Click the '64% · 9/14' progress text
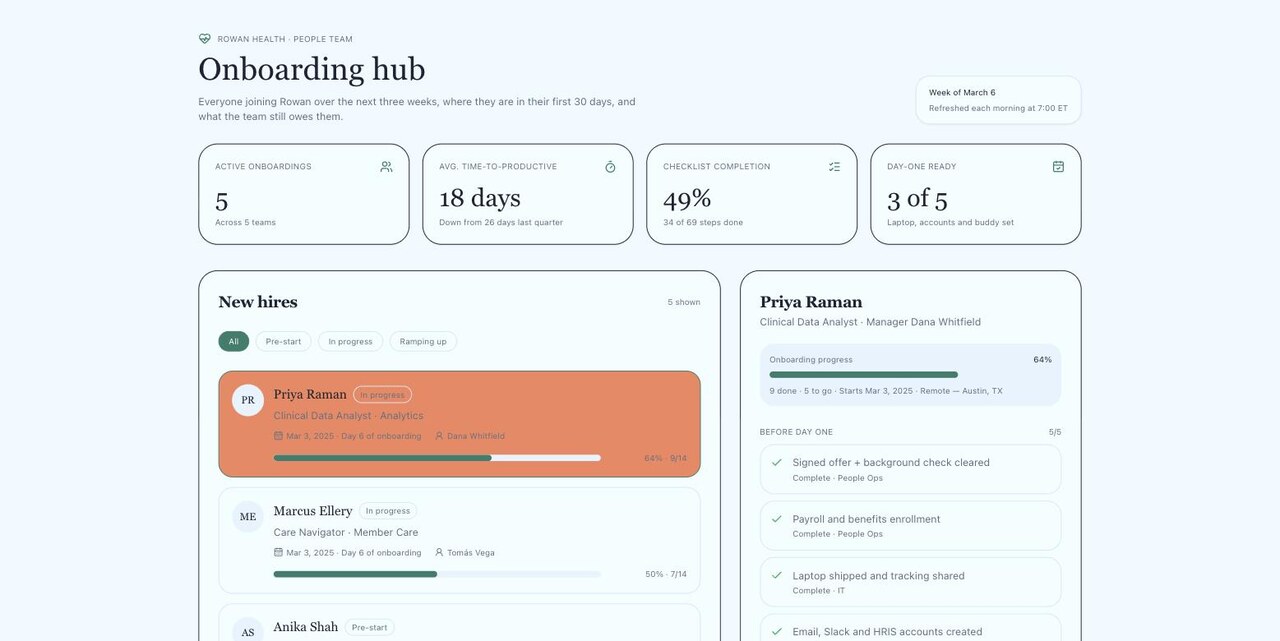 pos(665,458)
